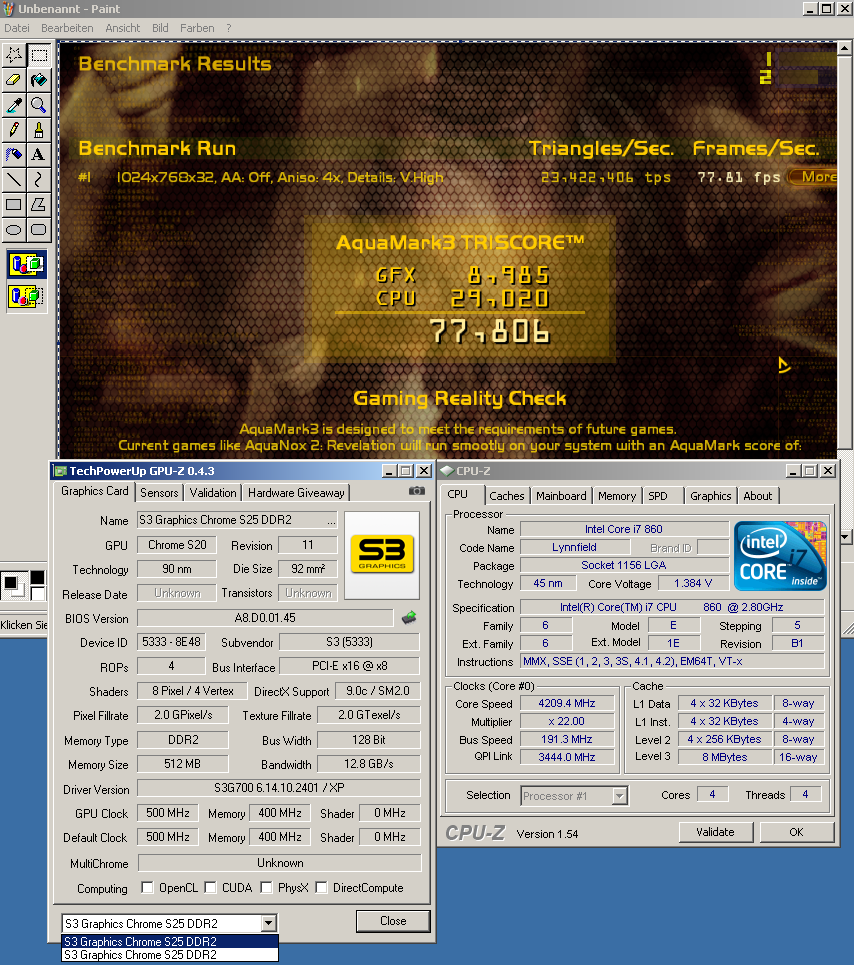Choose the Ellipse shape tool
The height and width of the screenshot is (965, 854).
point(14,230)
